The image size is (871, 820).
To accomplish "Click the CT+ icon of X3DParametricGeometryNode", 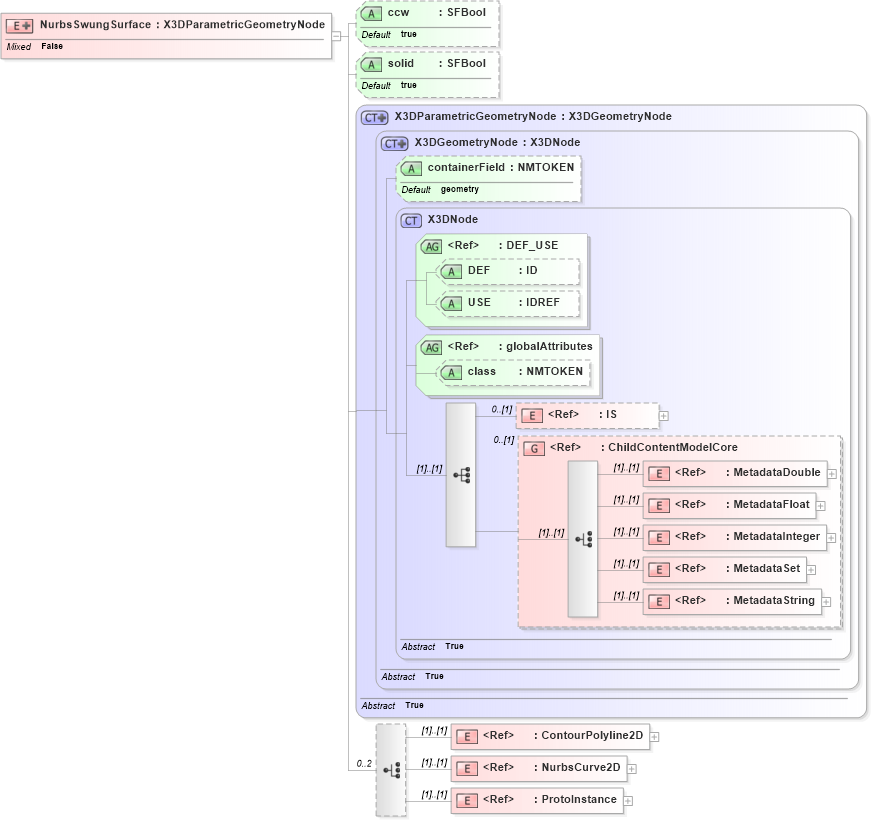I will tap(374, 117).
